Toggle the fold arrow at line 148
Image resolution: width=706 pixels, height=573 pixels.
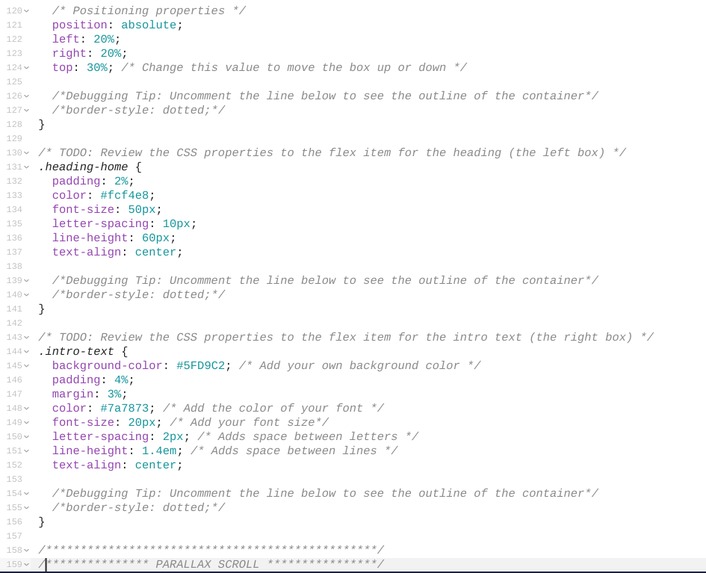27,408
